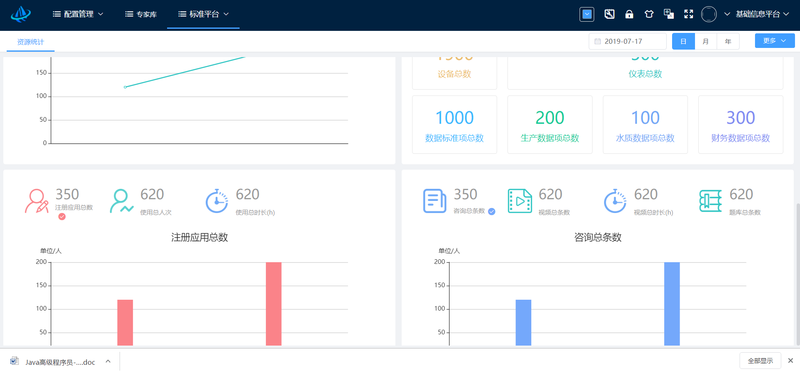Viewport: 800px width, 371px height.
Task: Click the calendar icon in date field
Action: [x=597, y=41]
